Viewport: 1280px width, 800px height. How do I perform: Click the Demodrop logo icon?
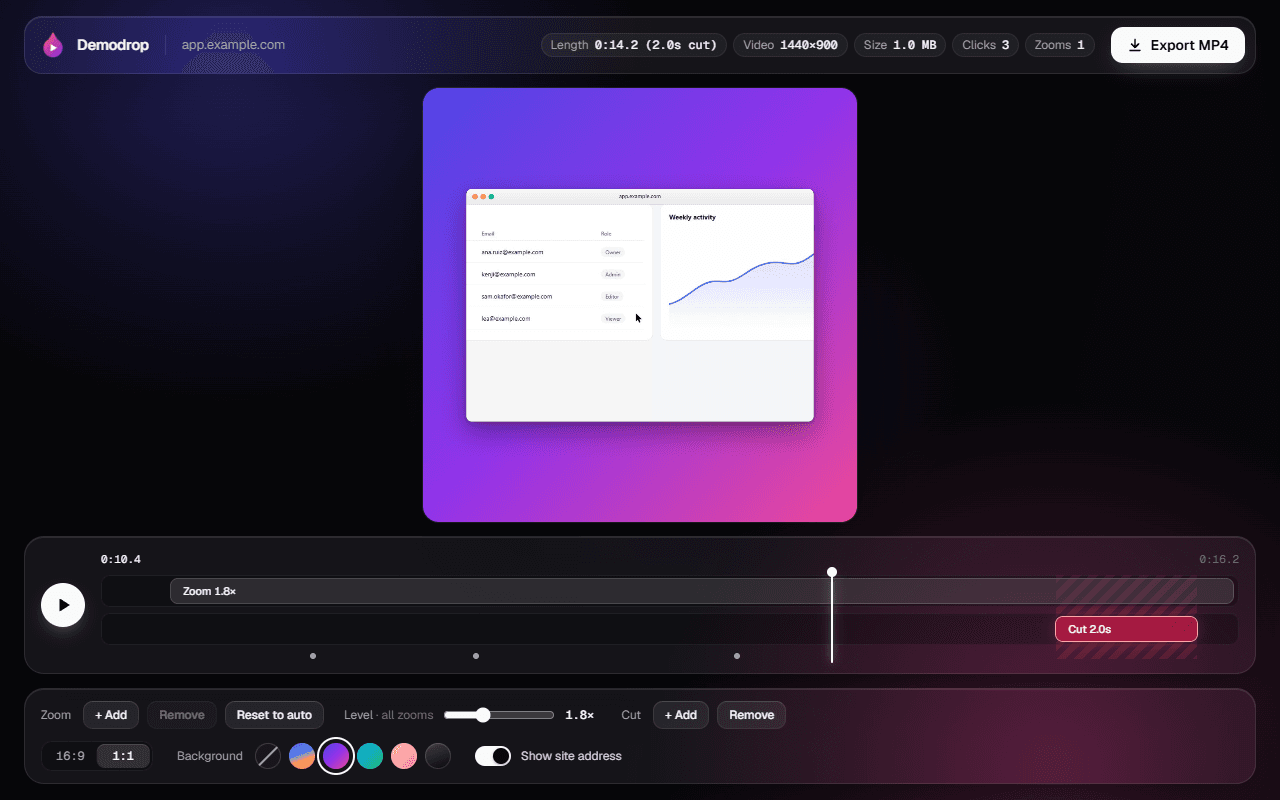pos(53,45)
